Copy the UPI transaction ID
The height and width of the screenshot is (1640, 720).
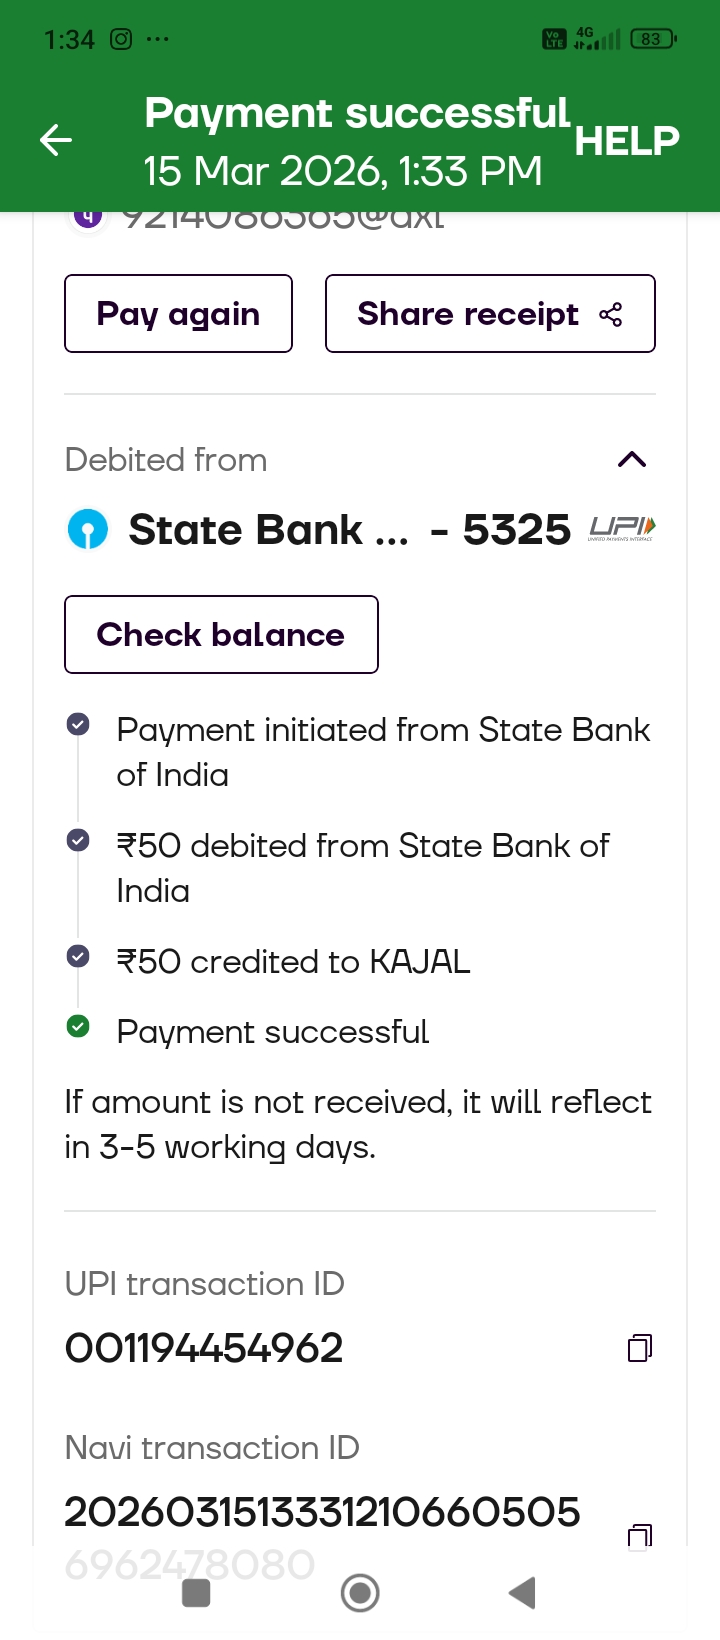640,1348
